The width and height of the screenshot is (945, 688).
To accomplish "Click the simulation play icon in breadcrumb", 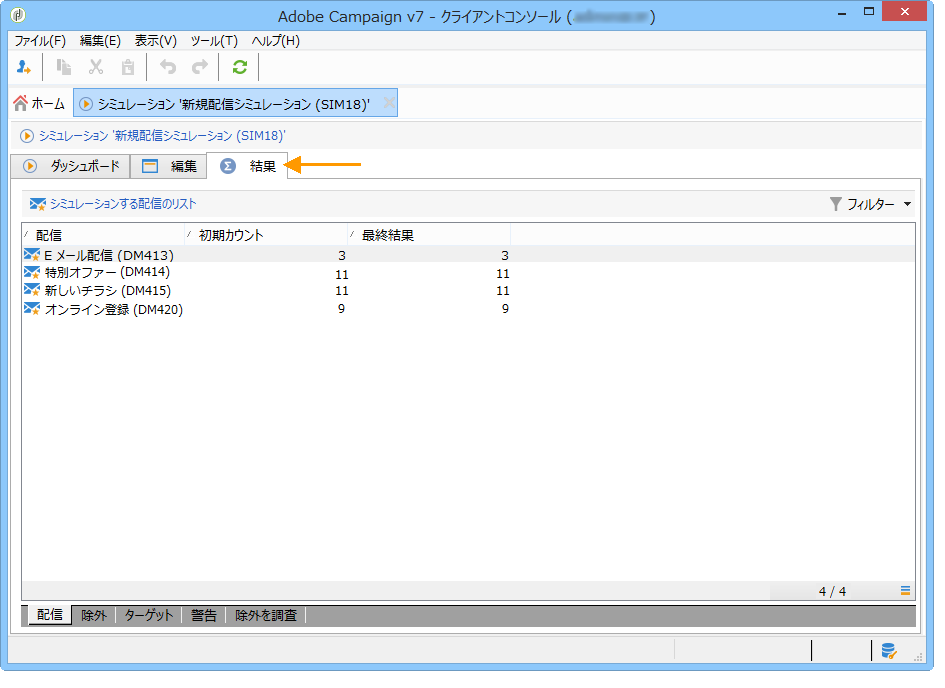I will click(27, 136).
